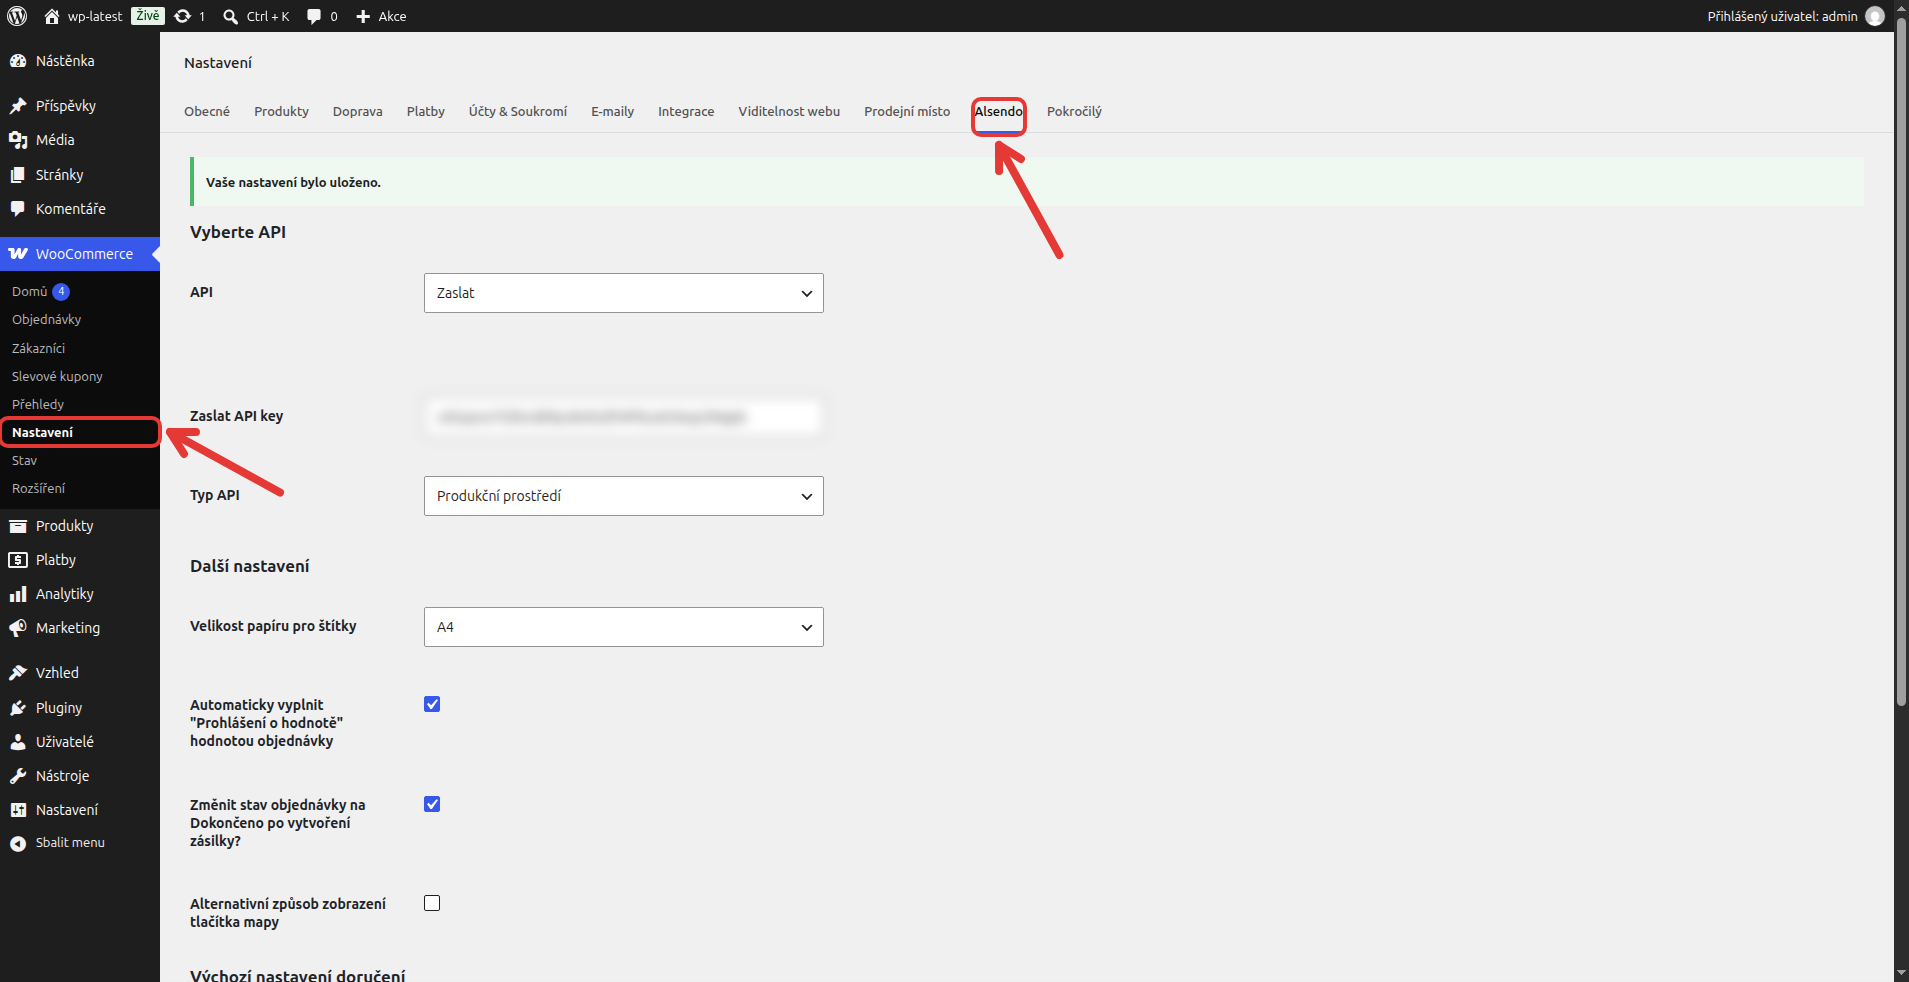Open Rozšíření submenu link
Image resolution: width=1909 pixels, height=982 pixels.
pyautogui.click(x=39, y=488)
